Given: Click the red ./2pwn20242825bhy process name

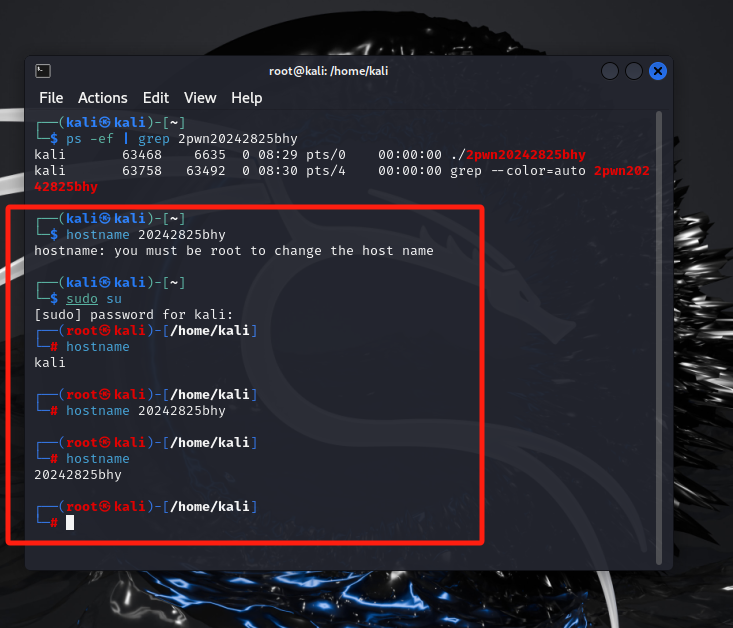Looking at the screenshot, I should [x=518, y=155].
